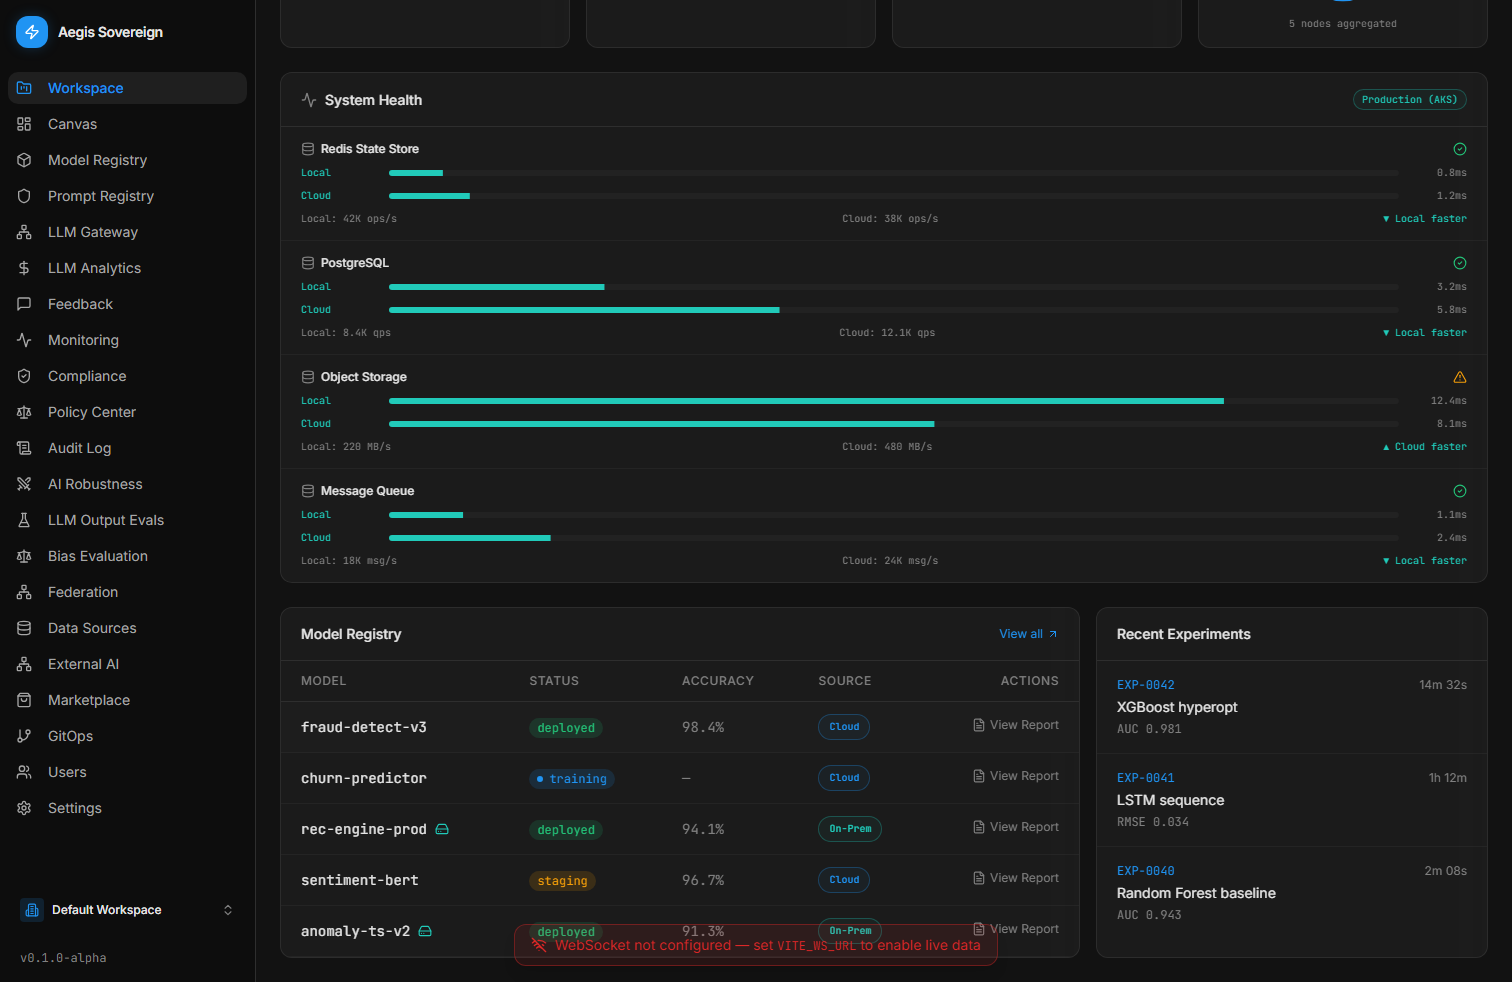
Task: Click the System Health activity icon
Action: coord(309,100)
